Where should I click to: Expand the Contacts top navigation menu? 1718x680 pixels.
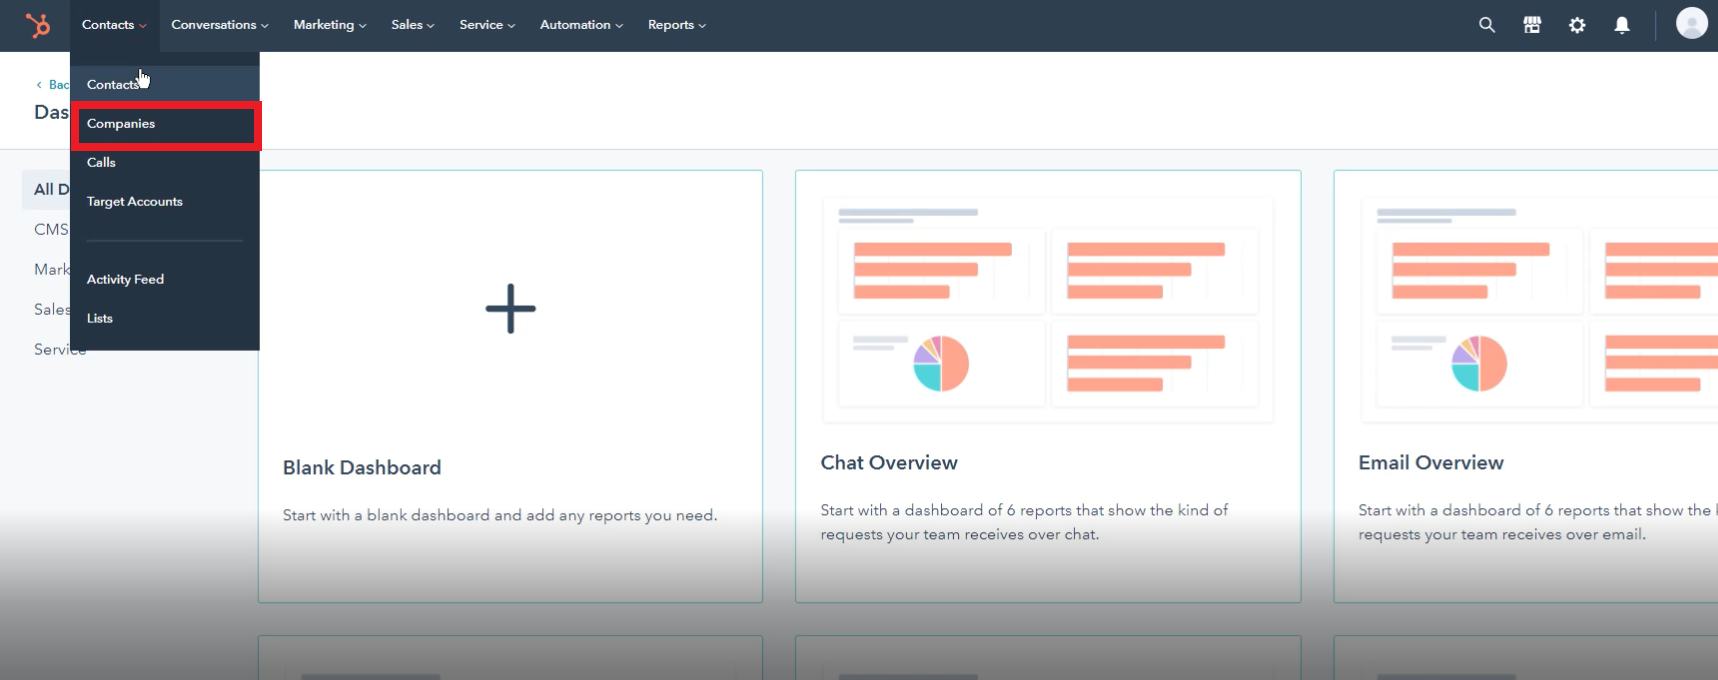tap(114, 25)
